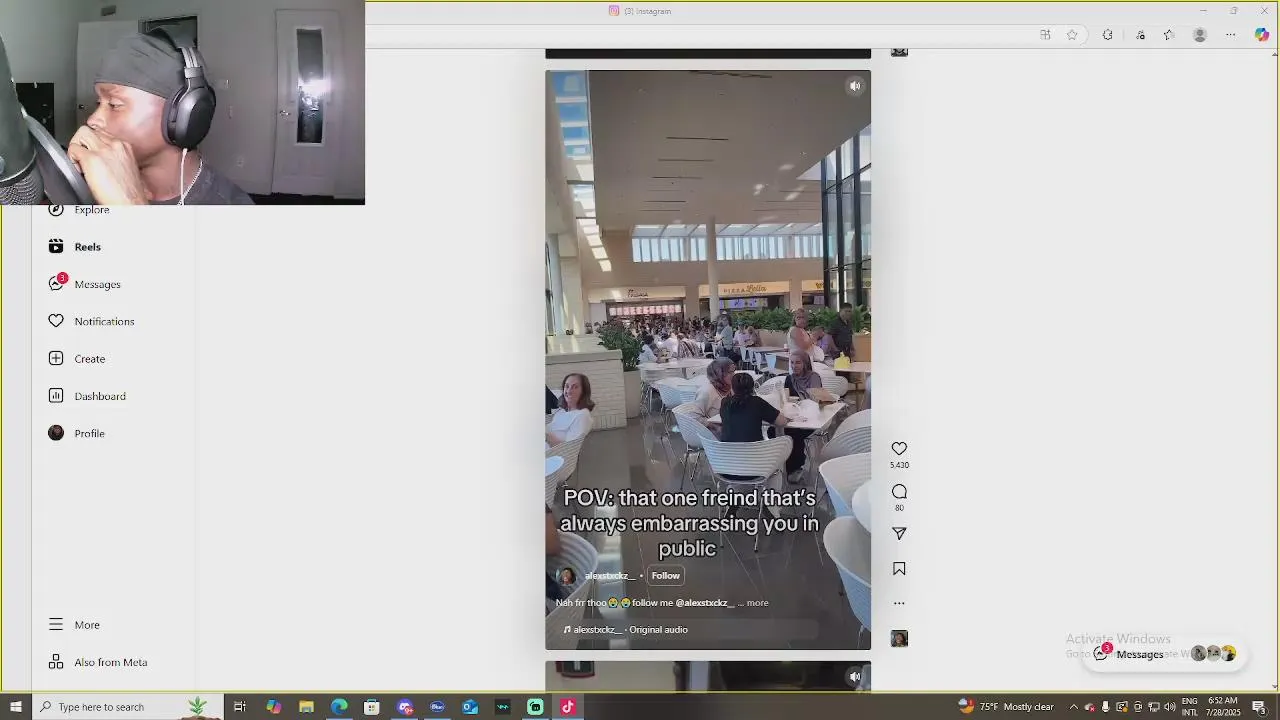This screenshot has width=1280, height=720.
Task: Open the split screen icon in address bar
Action: point(1045,35)
